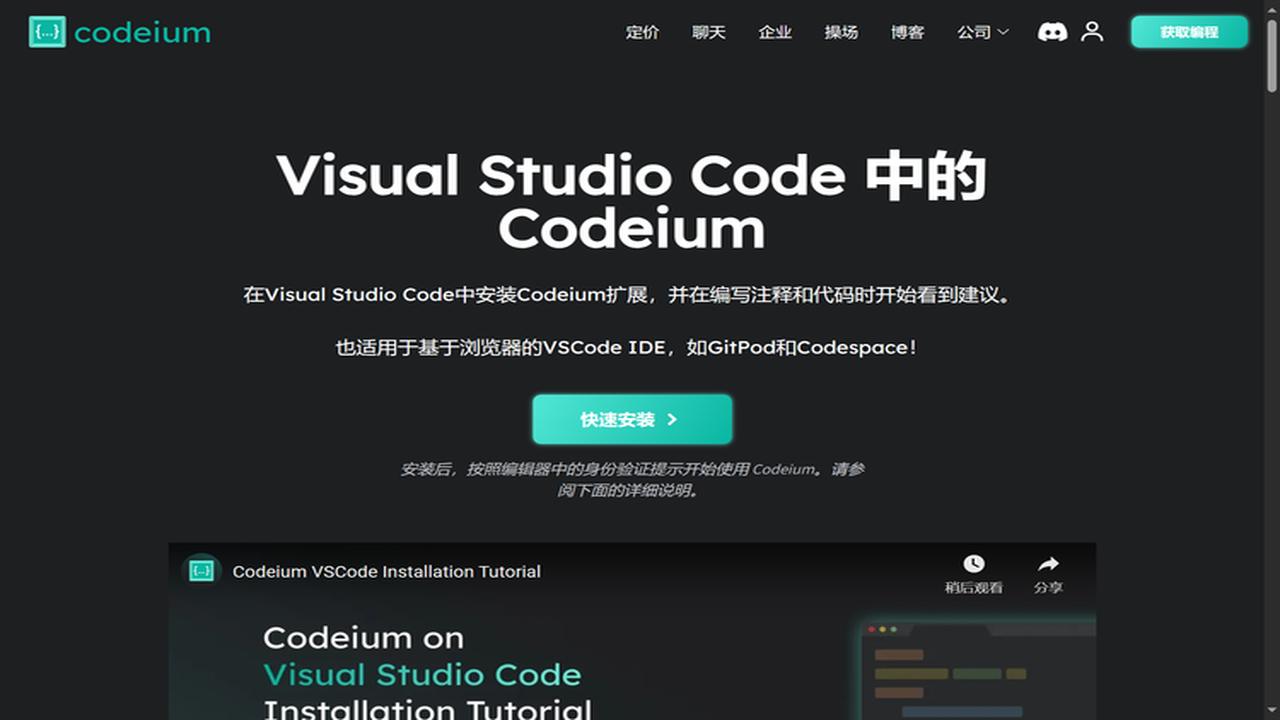Open the 聊天 chat menu item
Image resolution: width=1280 pixels, height=720 pixels.
[708, 32]
